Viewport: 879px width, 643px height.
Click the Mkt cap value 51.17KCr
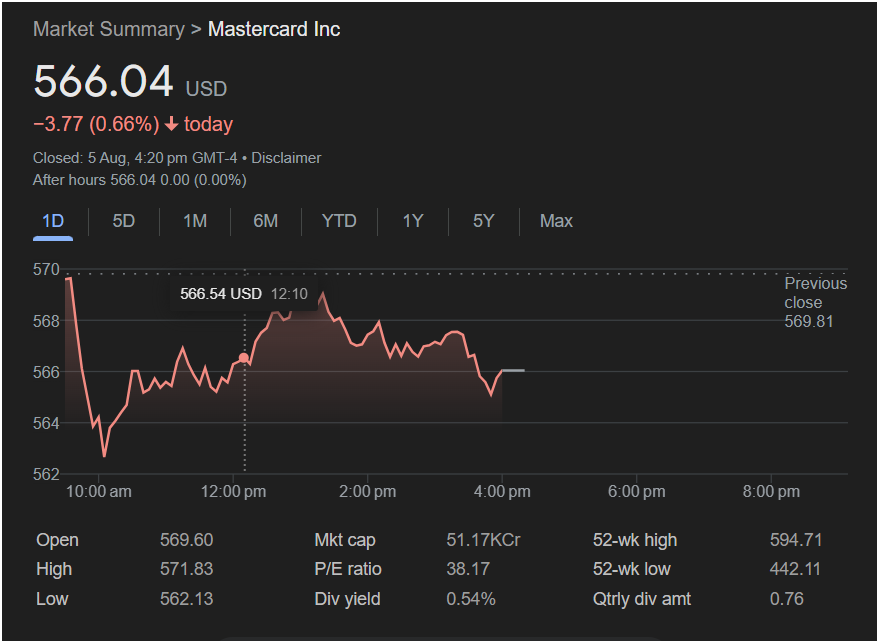click(x=483, y=540)
